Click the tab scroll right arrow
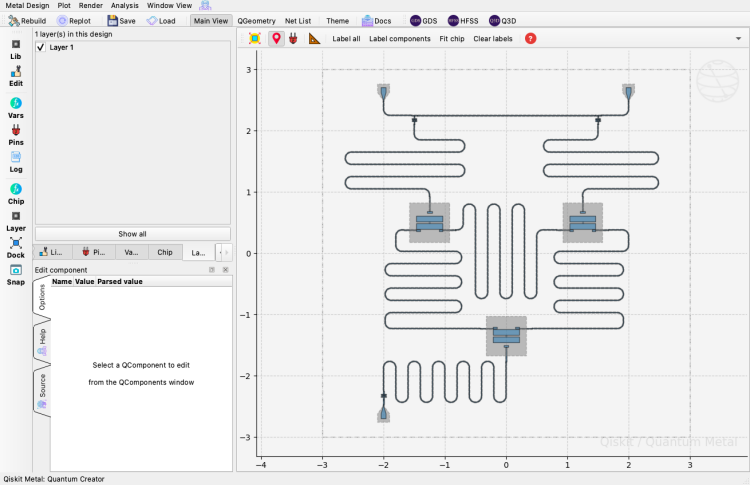This screenshot has height=485, width=750. click(227, 252)
